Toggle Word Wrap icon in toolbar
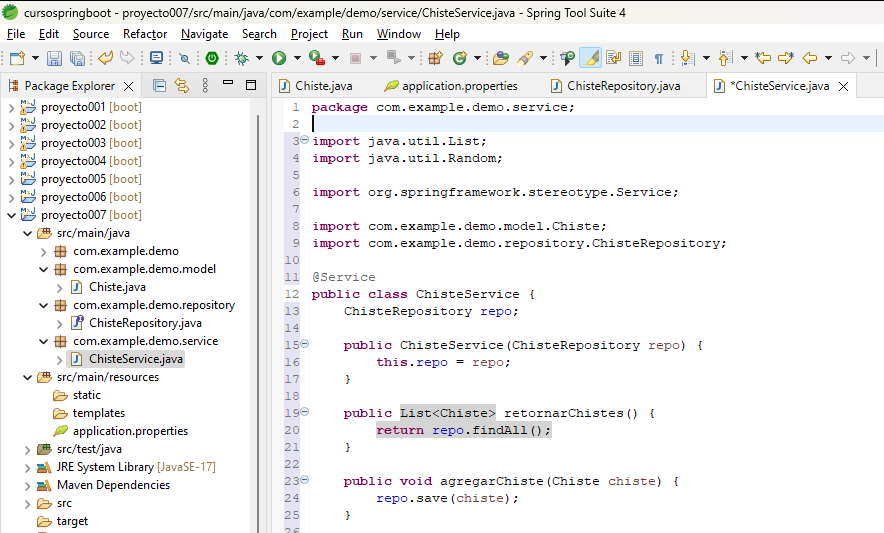This screenshot has height=533, width=884. pos(613,58)
